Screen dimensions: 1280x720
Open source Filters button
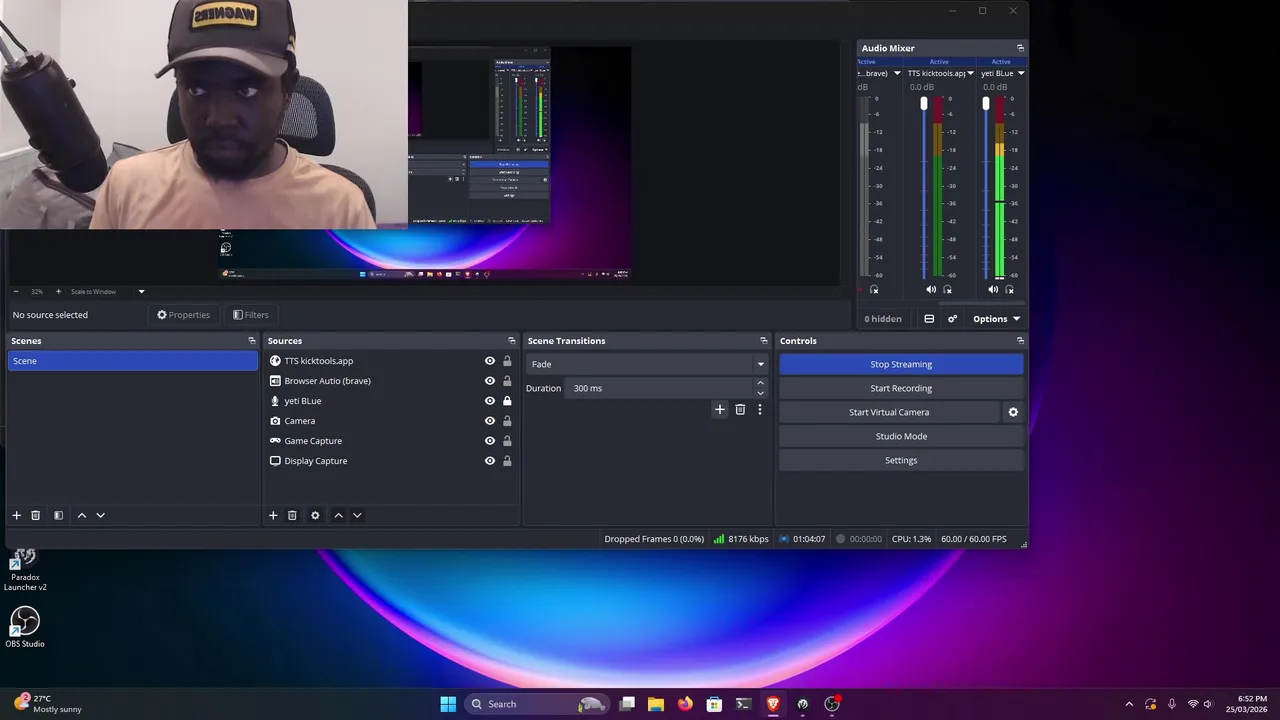click(251, 315)
